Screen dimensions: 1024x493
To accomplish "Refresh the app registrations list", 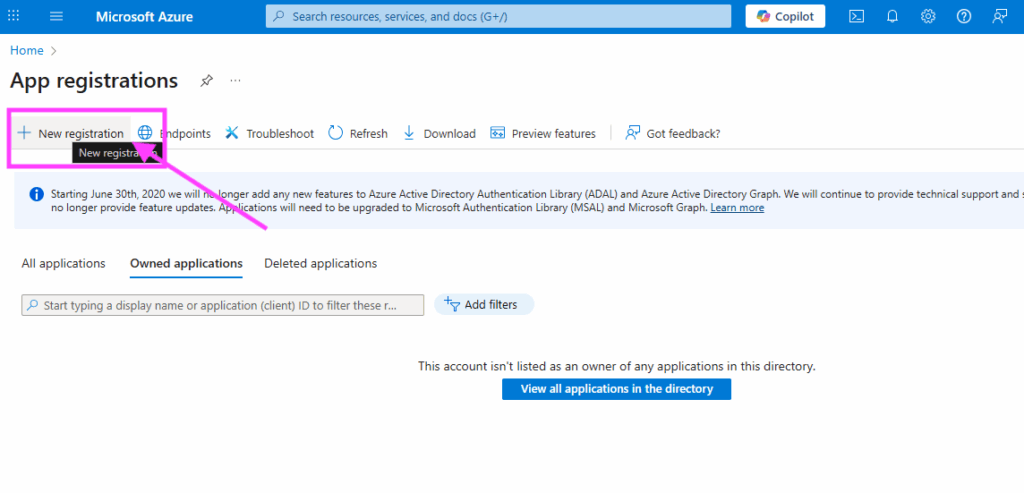I will coord(358,133).
